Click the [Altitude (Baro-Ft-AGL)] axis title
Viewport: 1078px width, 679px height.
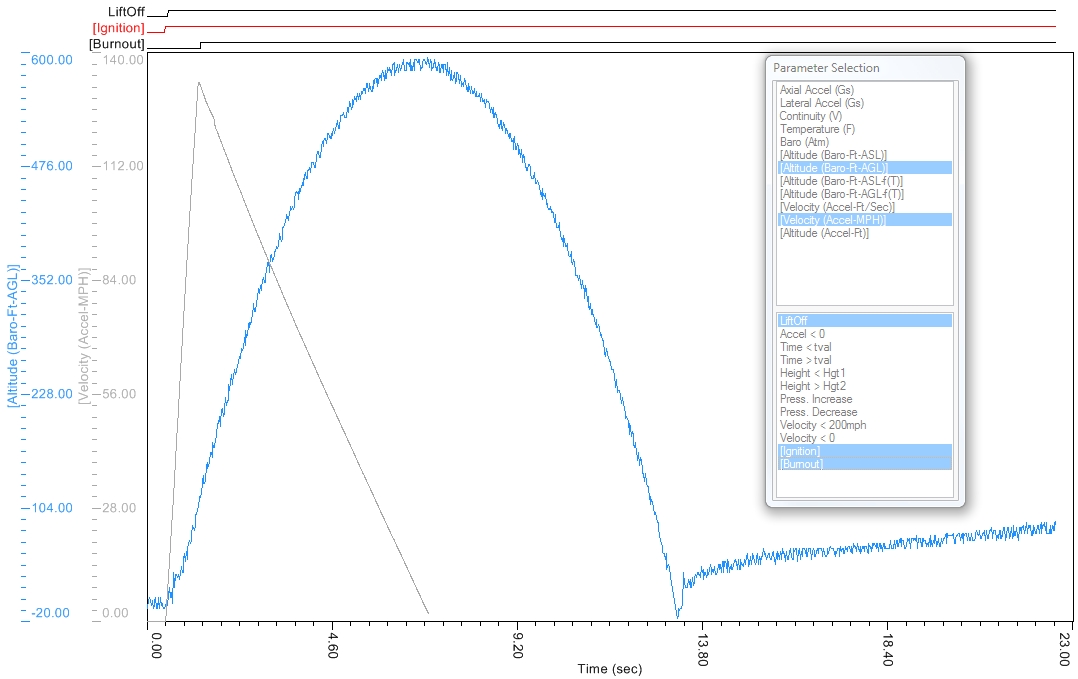[x=12, y=336]
